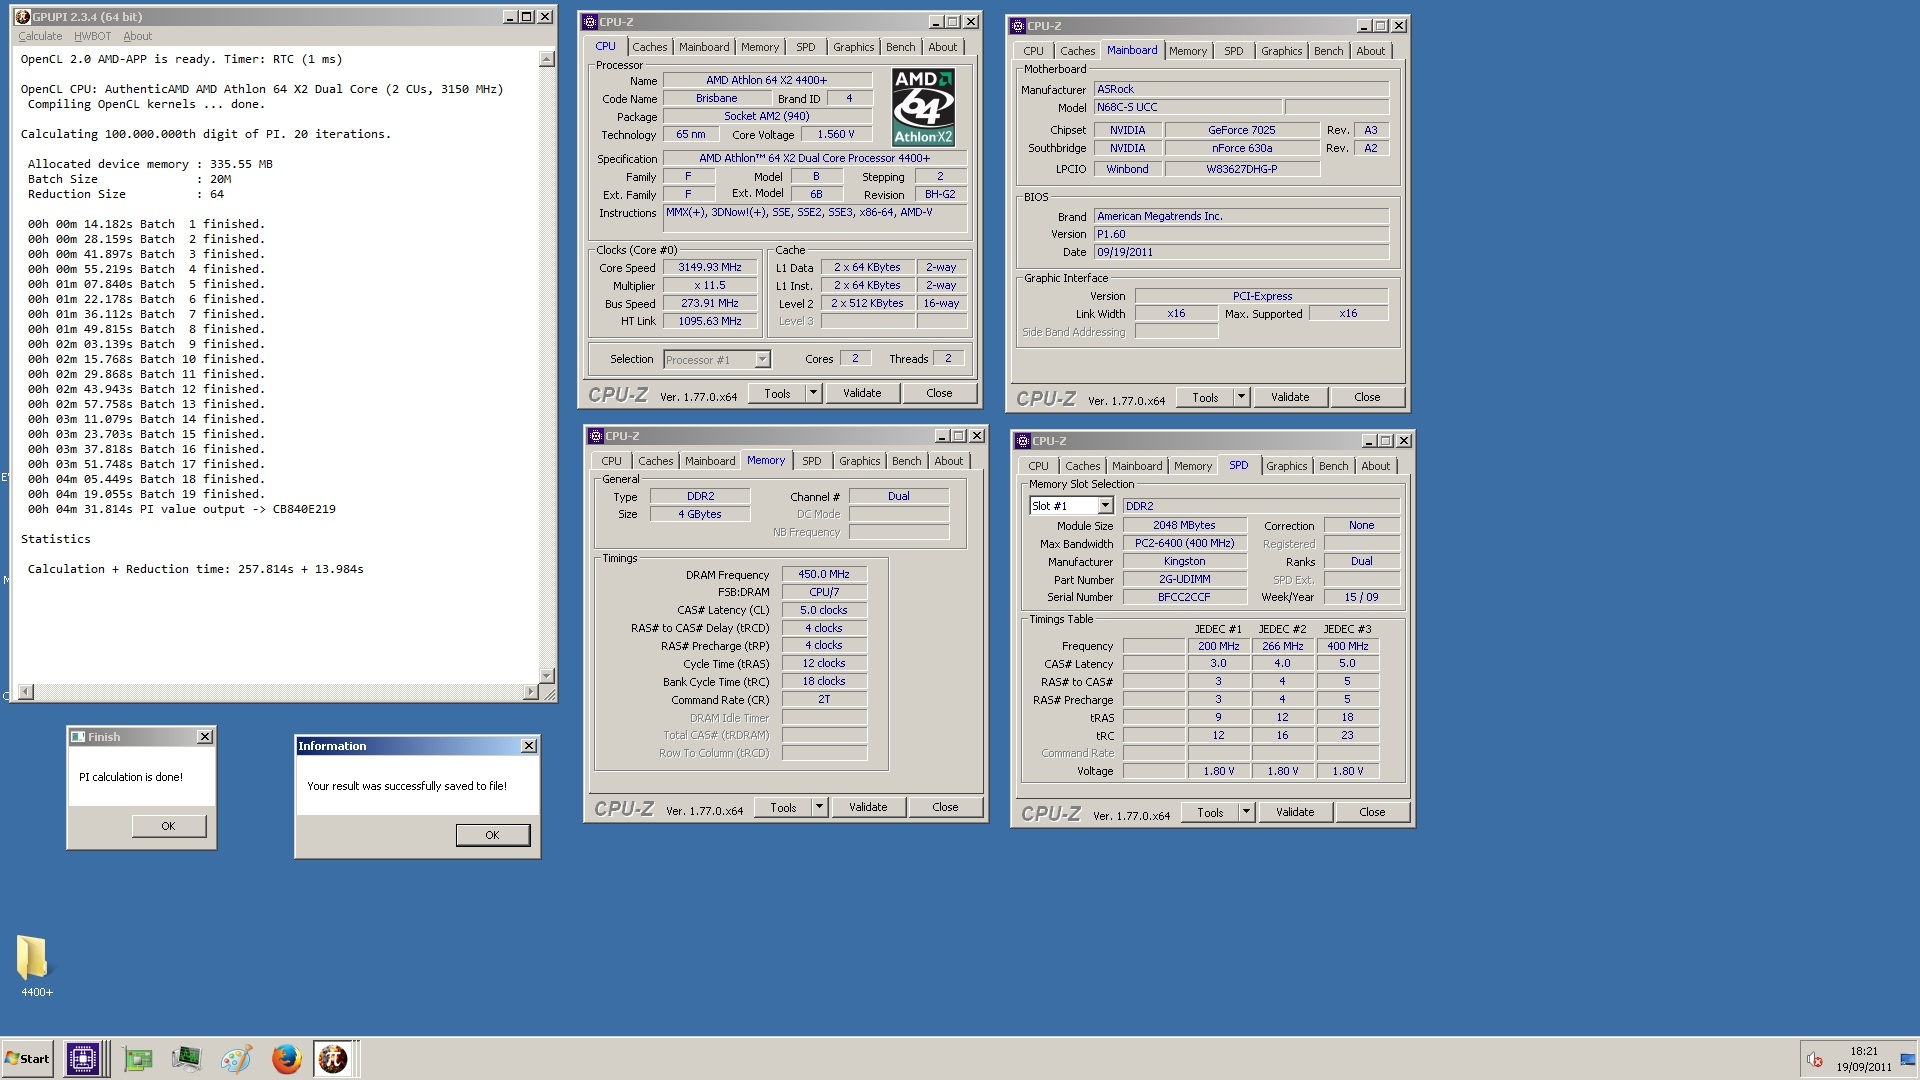Click Validate in the SPD window
The image size is (1920, 1080).
(x=1295, y=812)
